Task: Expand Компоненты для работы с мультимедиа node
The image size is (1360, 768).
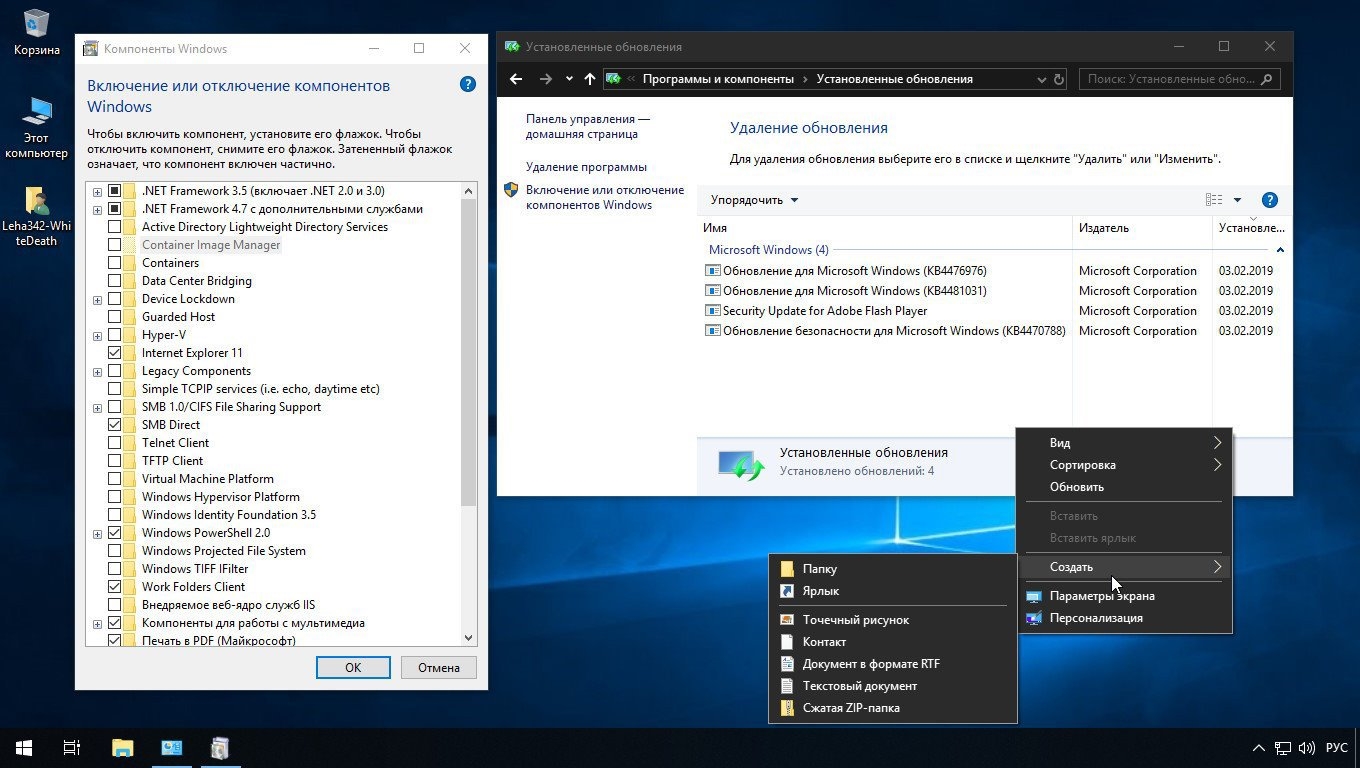Action: (x=97, y=624)
